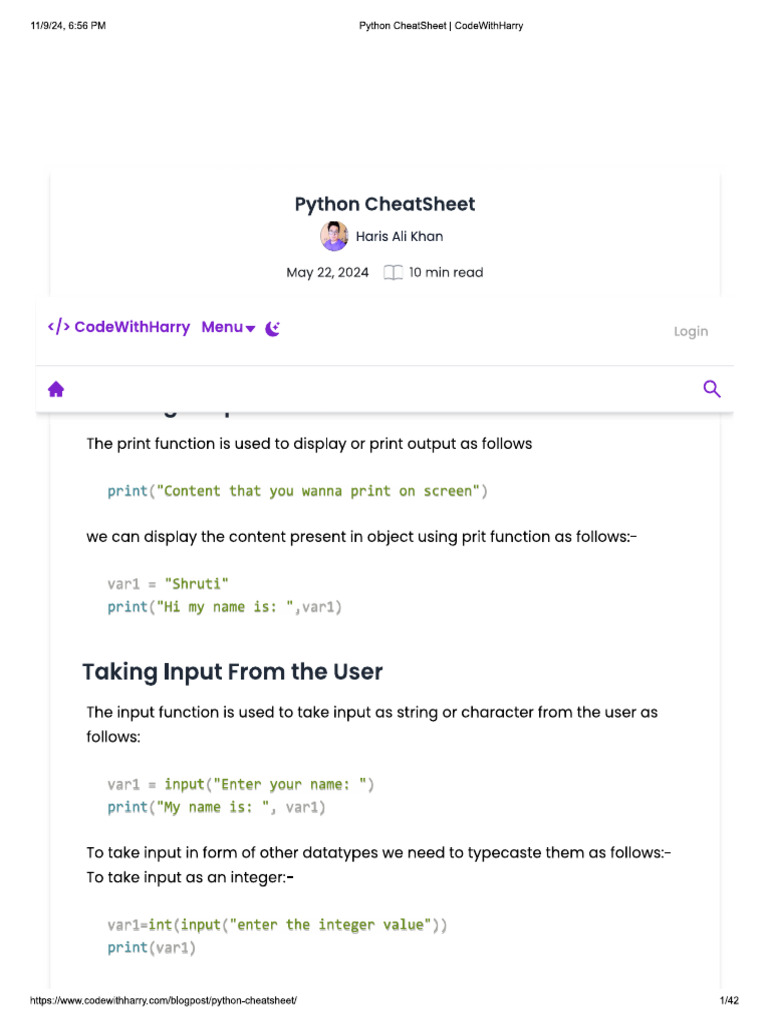Click the int(input(...)) integer code line
The image size is (768, 1024).
[277, 925]
